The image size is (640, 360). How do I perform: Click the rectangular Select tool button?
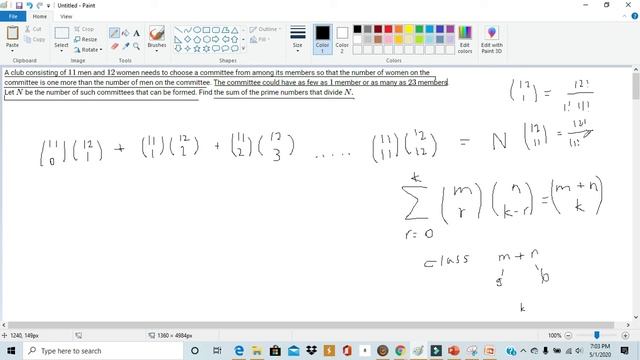tap(61, 33)
